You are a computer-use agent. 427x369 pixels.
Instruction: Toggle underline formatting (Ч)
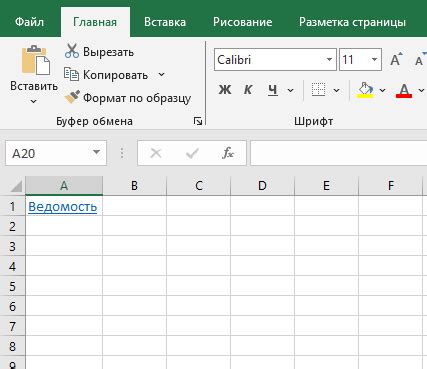coord(273,90)
